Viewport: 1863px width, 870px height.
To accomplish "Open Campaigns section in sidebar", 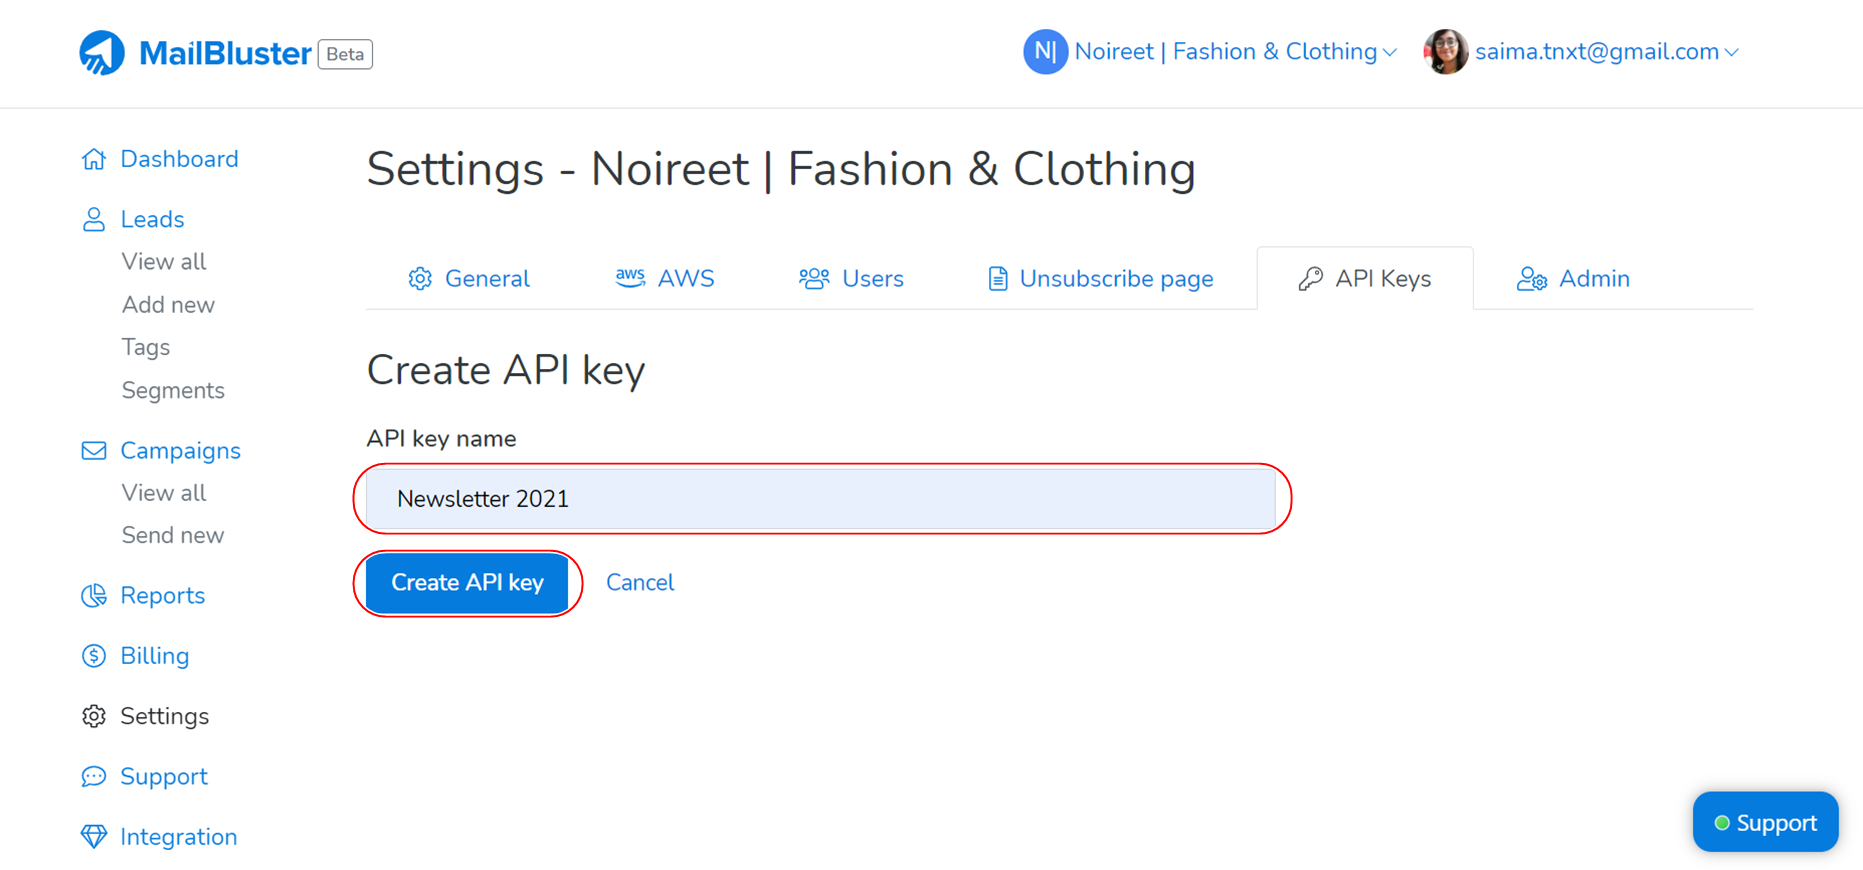I will [x=180, y=451].
